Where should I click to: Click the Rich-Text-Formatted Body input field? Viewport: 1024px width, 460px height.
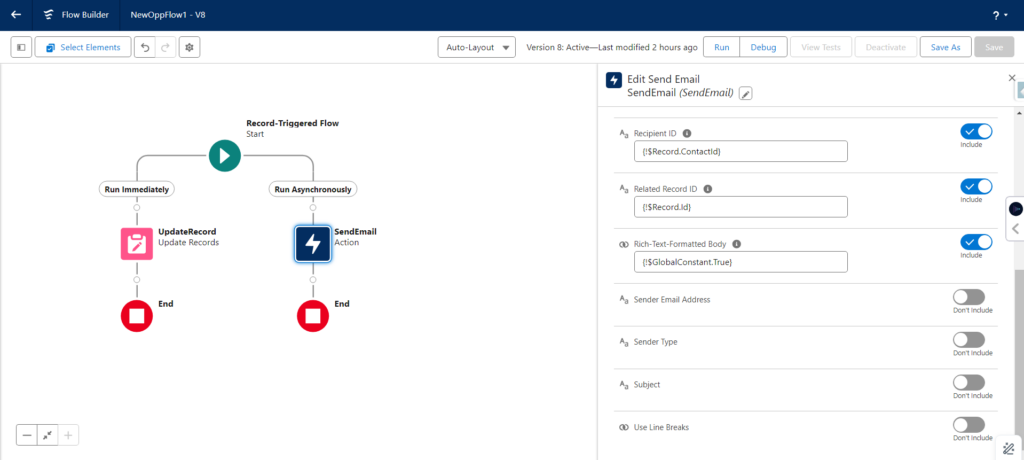coord(741,262)
